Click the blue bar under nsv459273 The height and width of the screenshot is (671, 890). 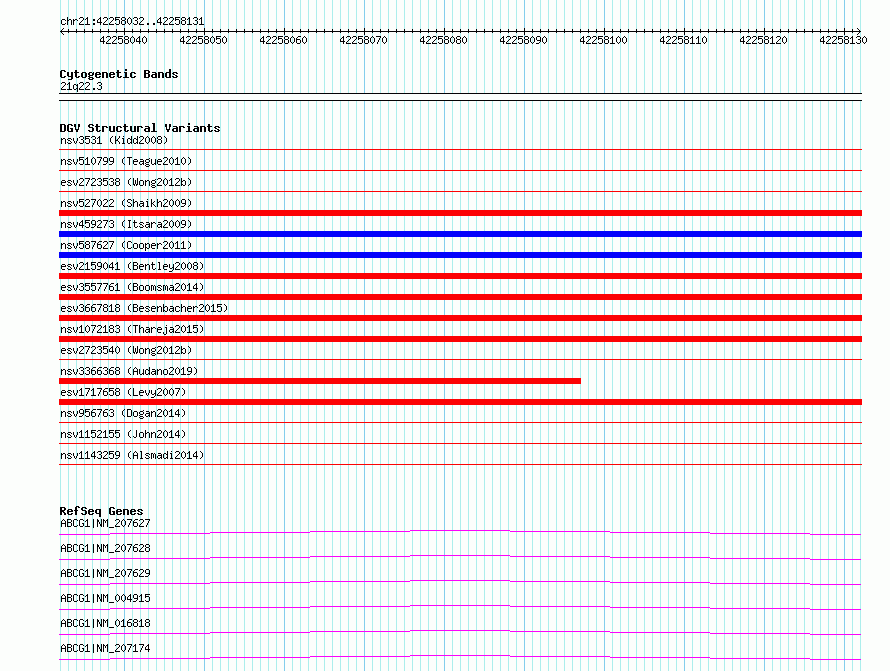(x=460, y=234)
